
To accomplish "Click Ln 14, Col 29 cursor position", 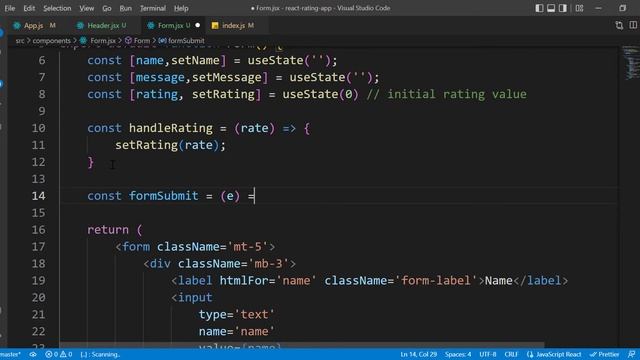I will 418,354.
